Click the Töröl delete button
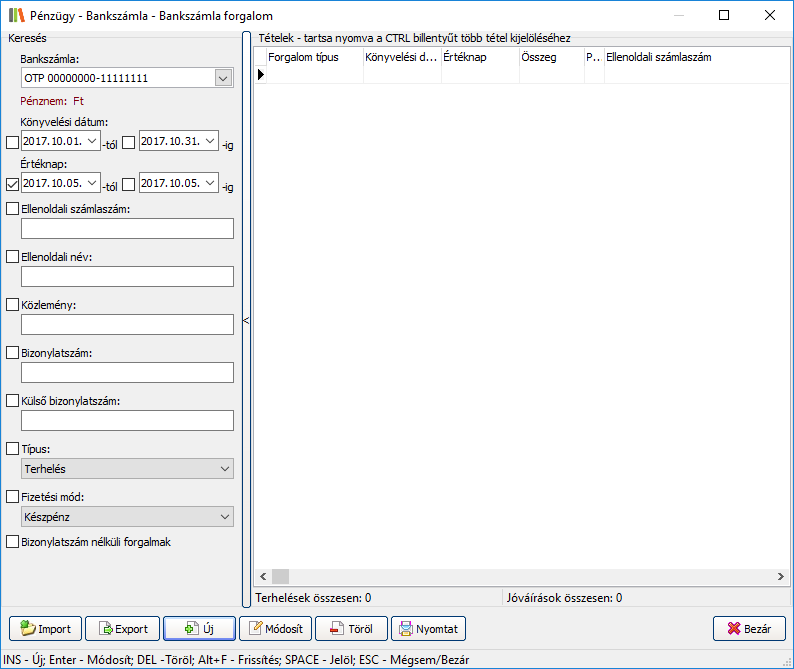Viewport: 794px width, 669px height. 351,629
